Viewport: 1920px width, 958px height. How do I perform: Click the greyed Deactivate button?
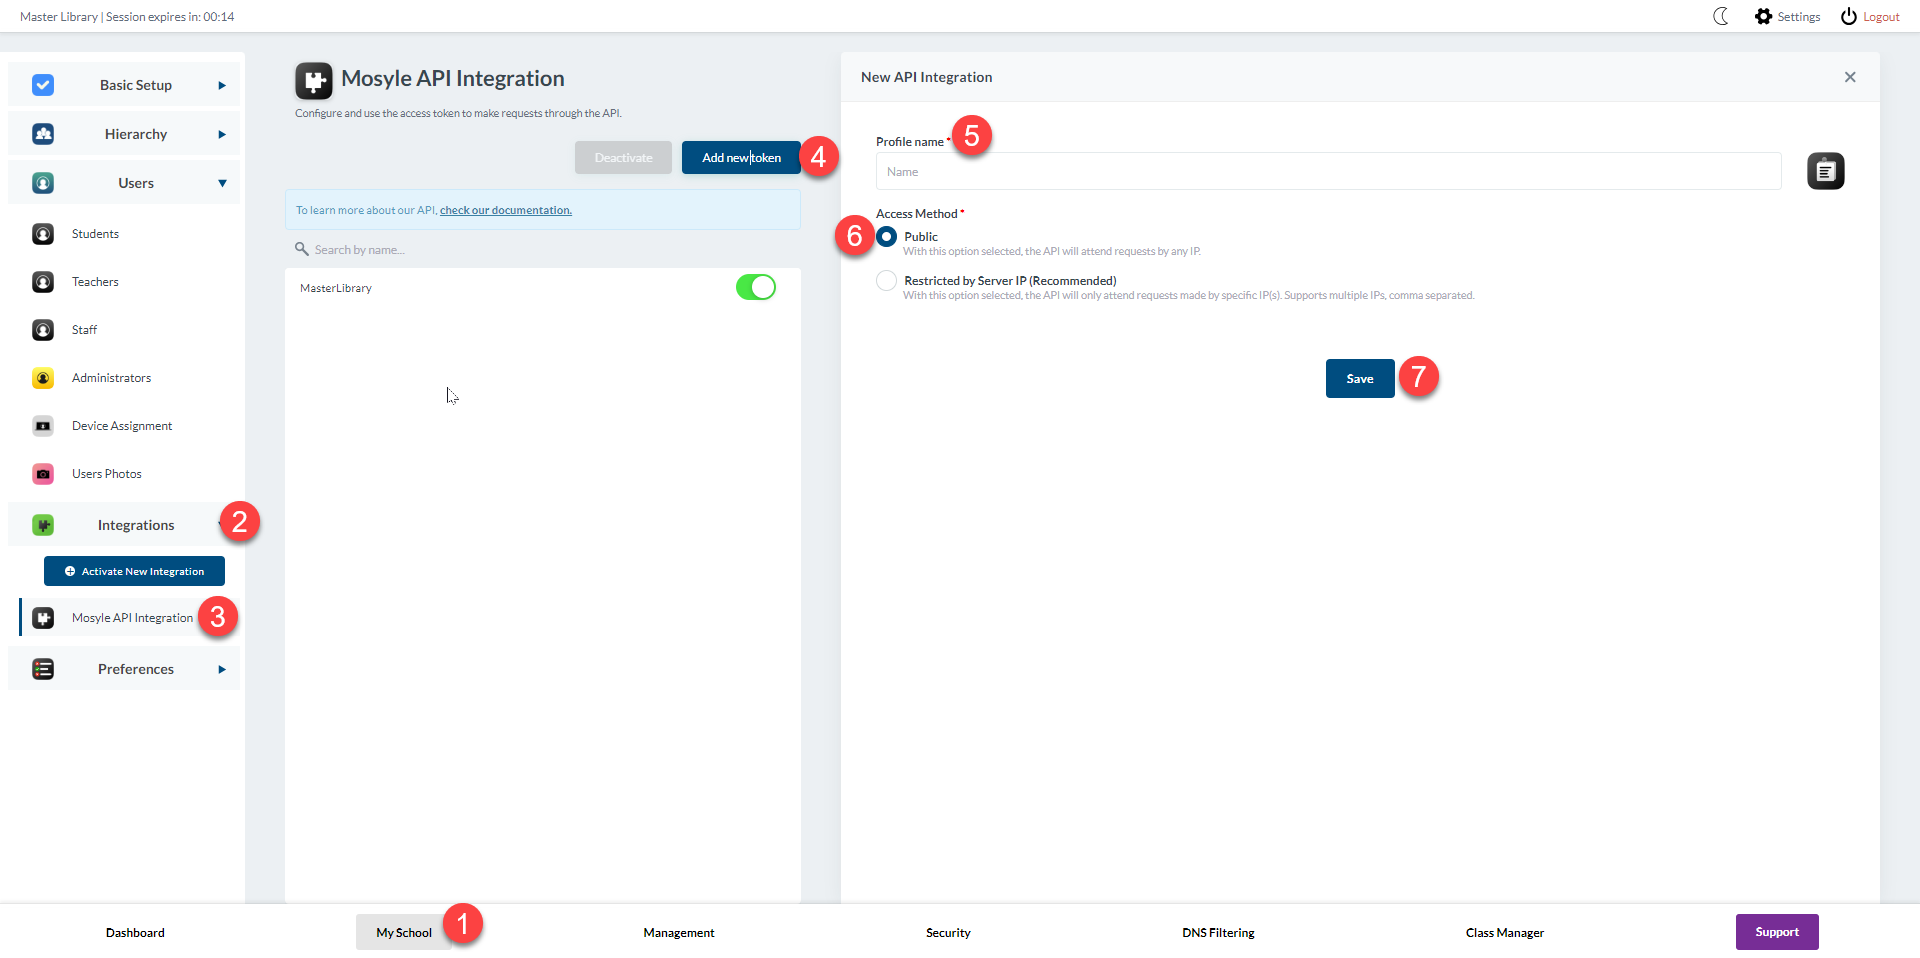pyautogui.click(x=623, y=157)
